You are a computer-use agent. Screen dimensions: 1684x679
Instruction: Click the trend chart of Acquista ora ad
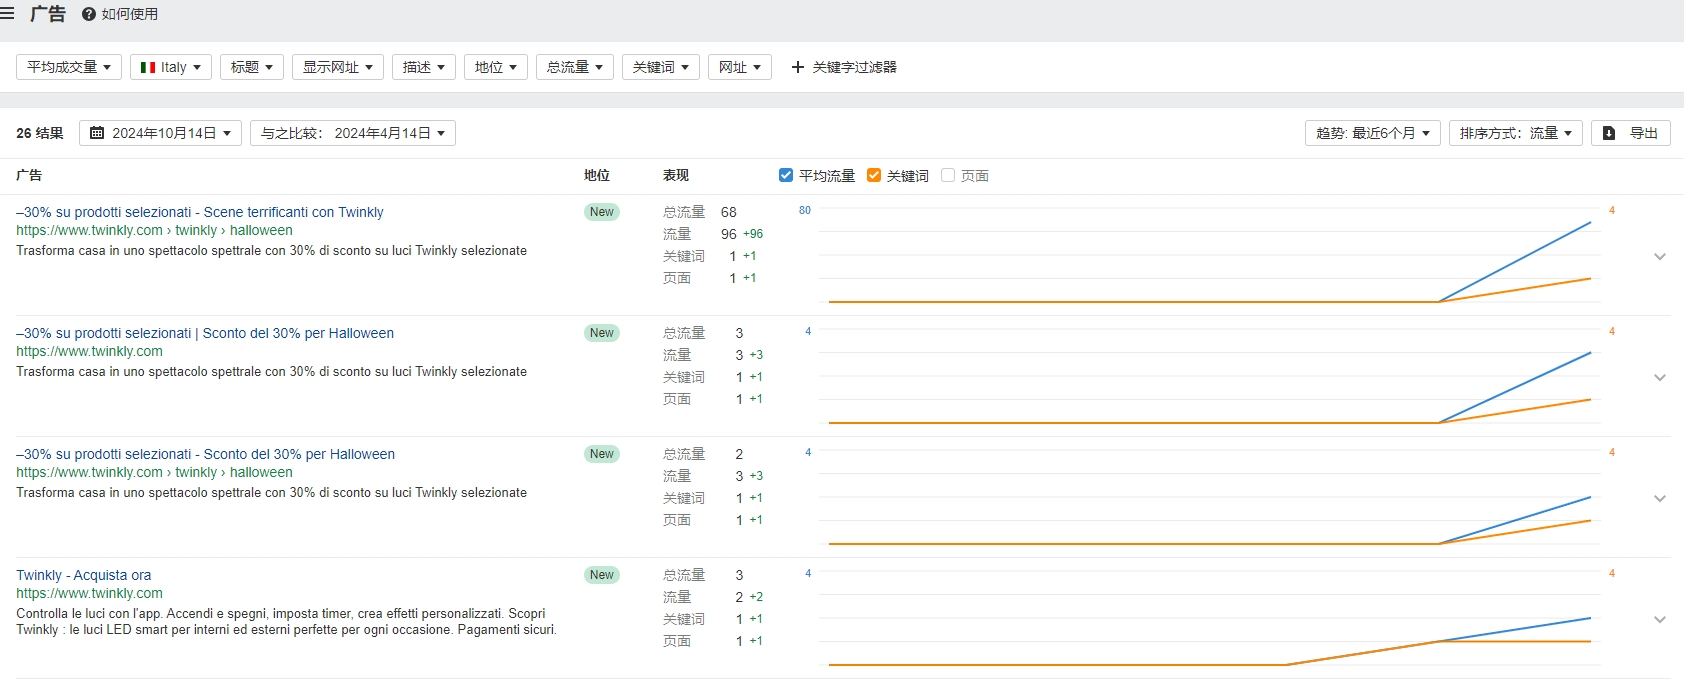click(x=1210, y=619)
